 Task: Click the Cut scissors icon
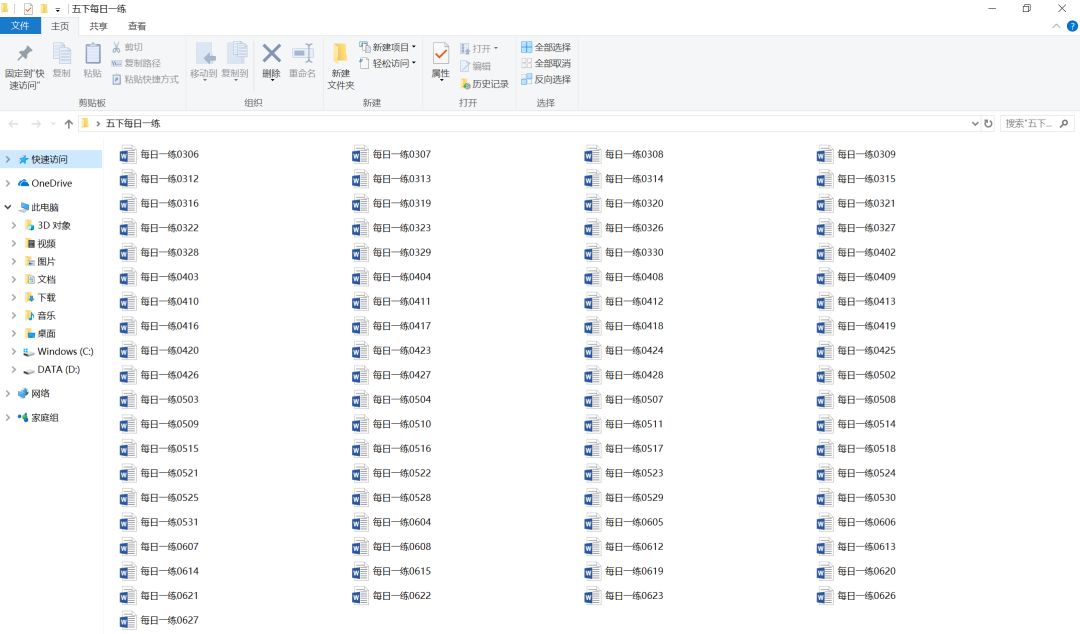click(x=116, y=47)
